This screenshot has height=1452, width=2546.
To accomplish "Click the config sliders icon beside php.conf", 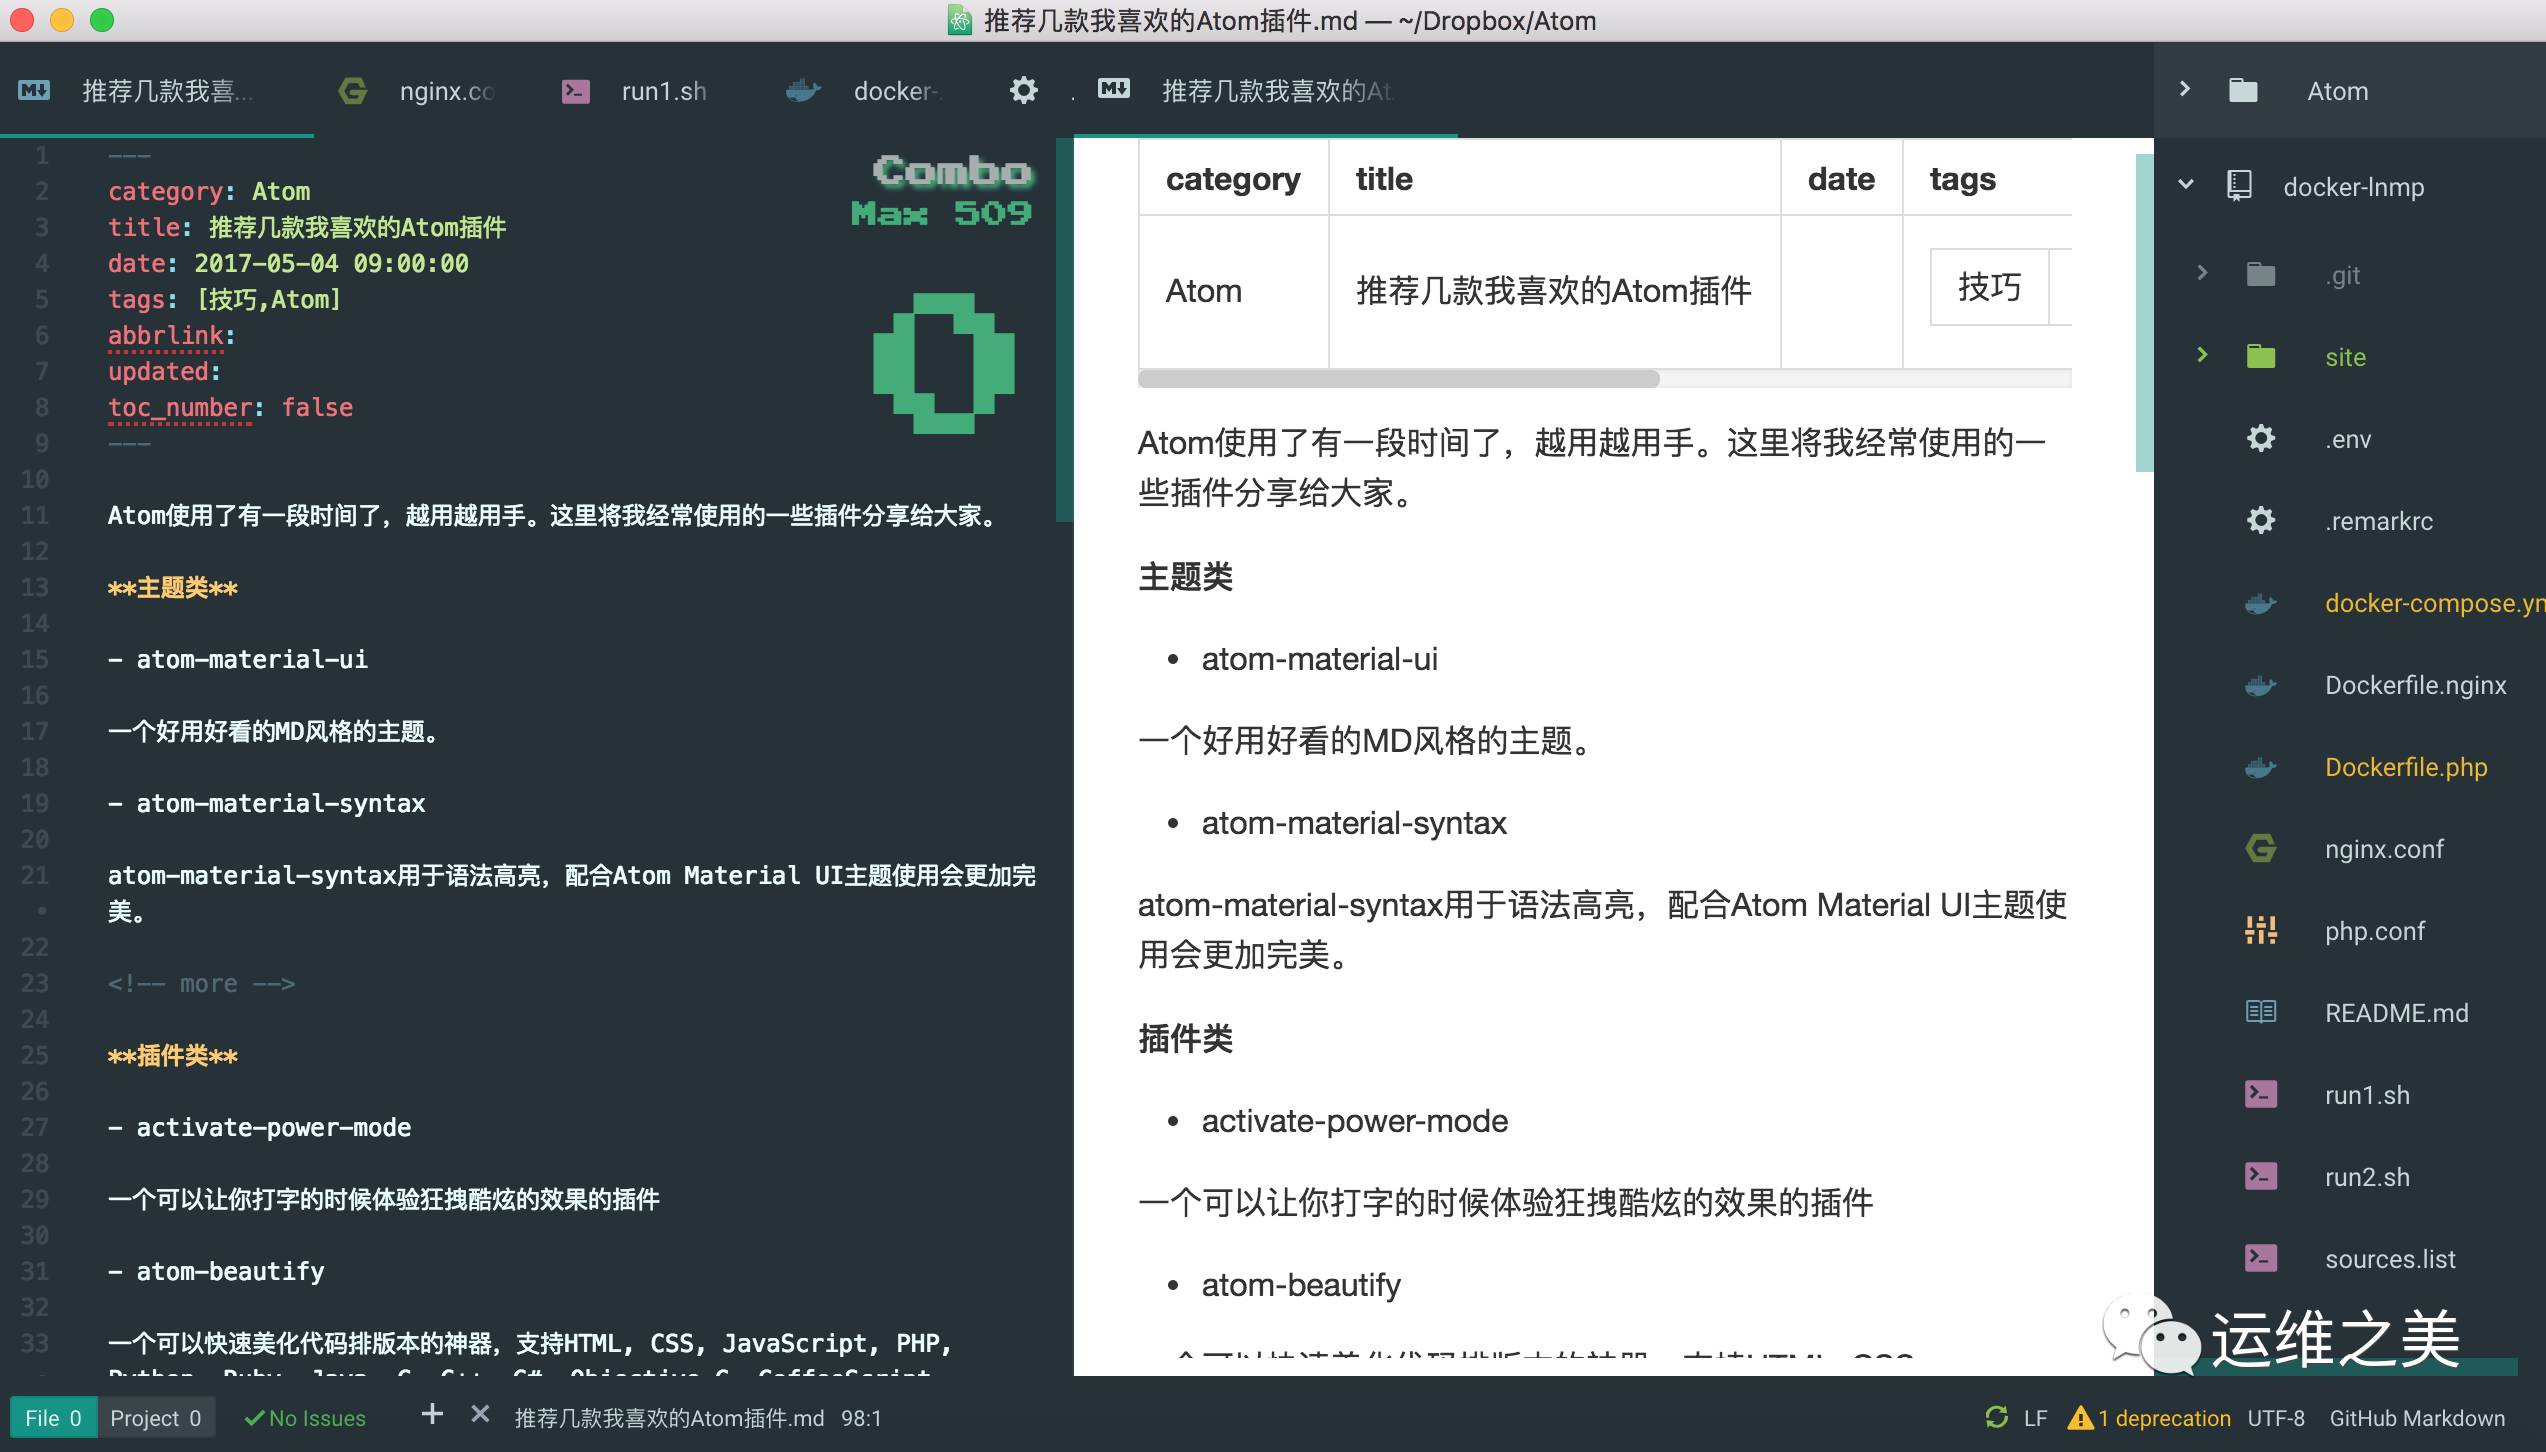I will [x=2261, y=930].
